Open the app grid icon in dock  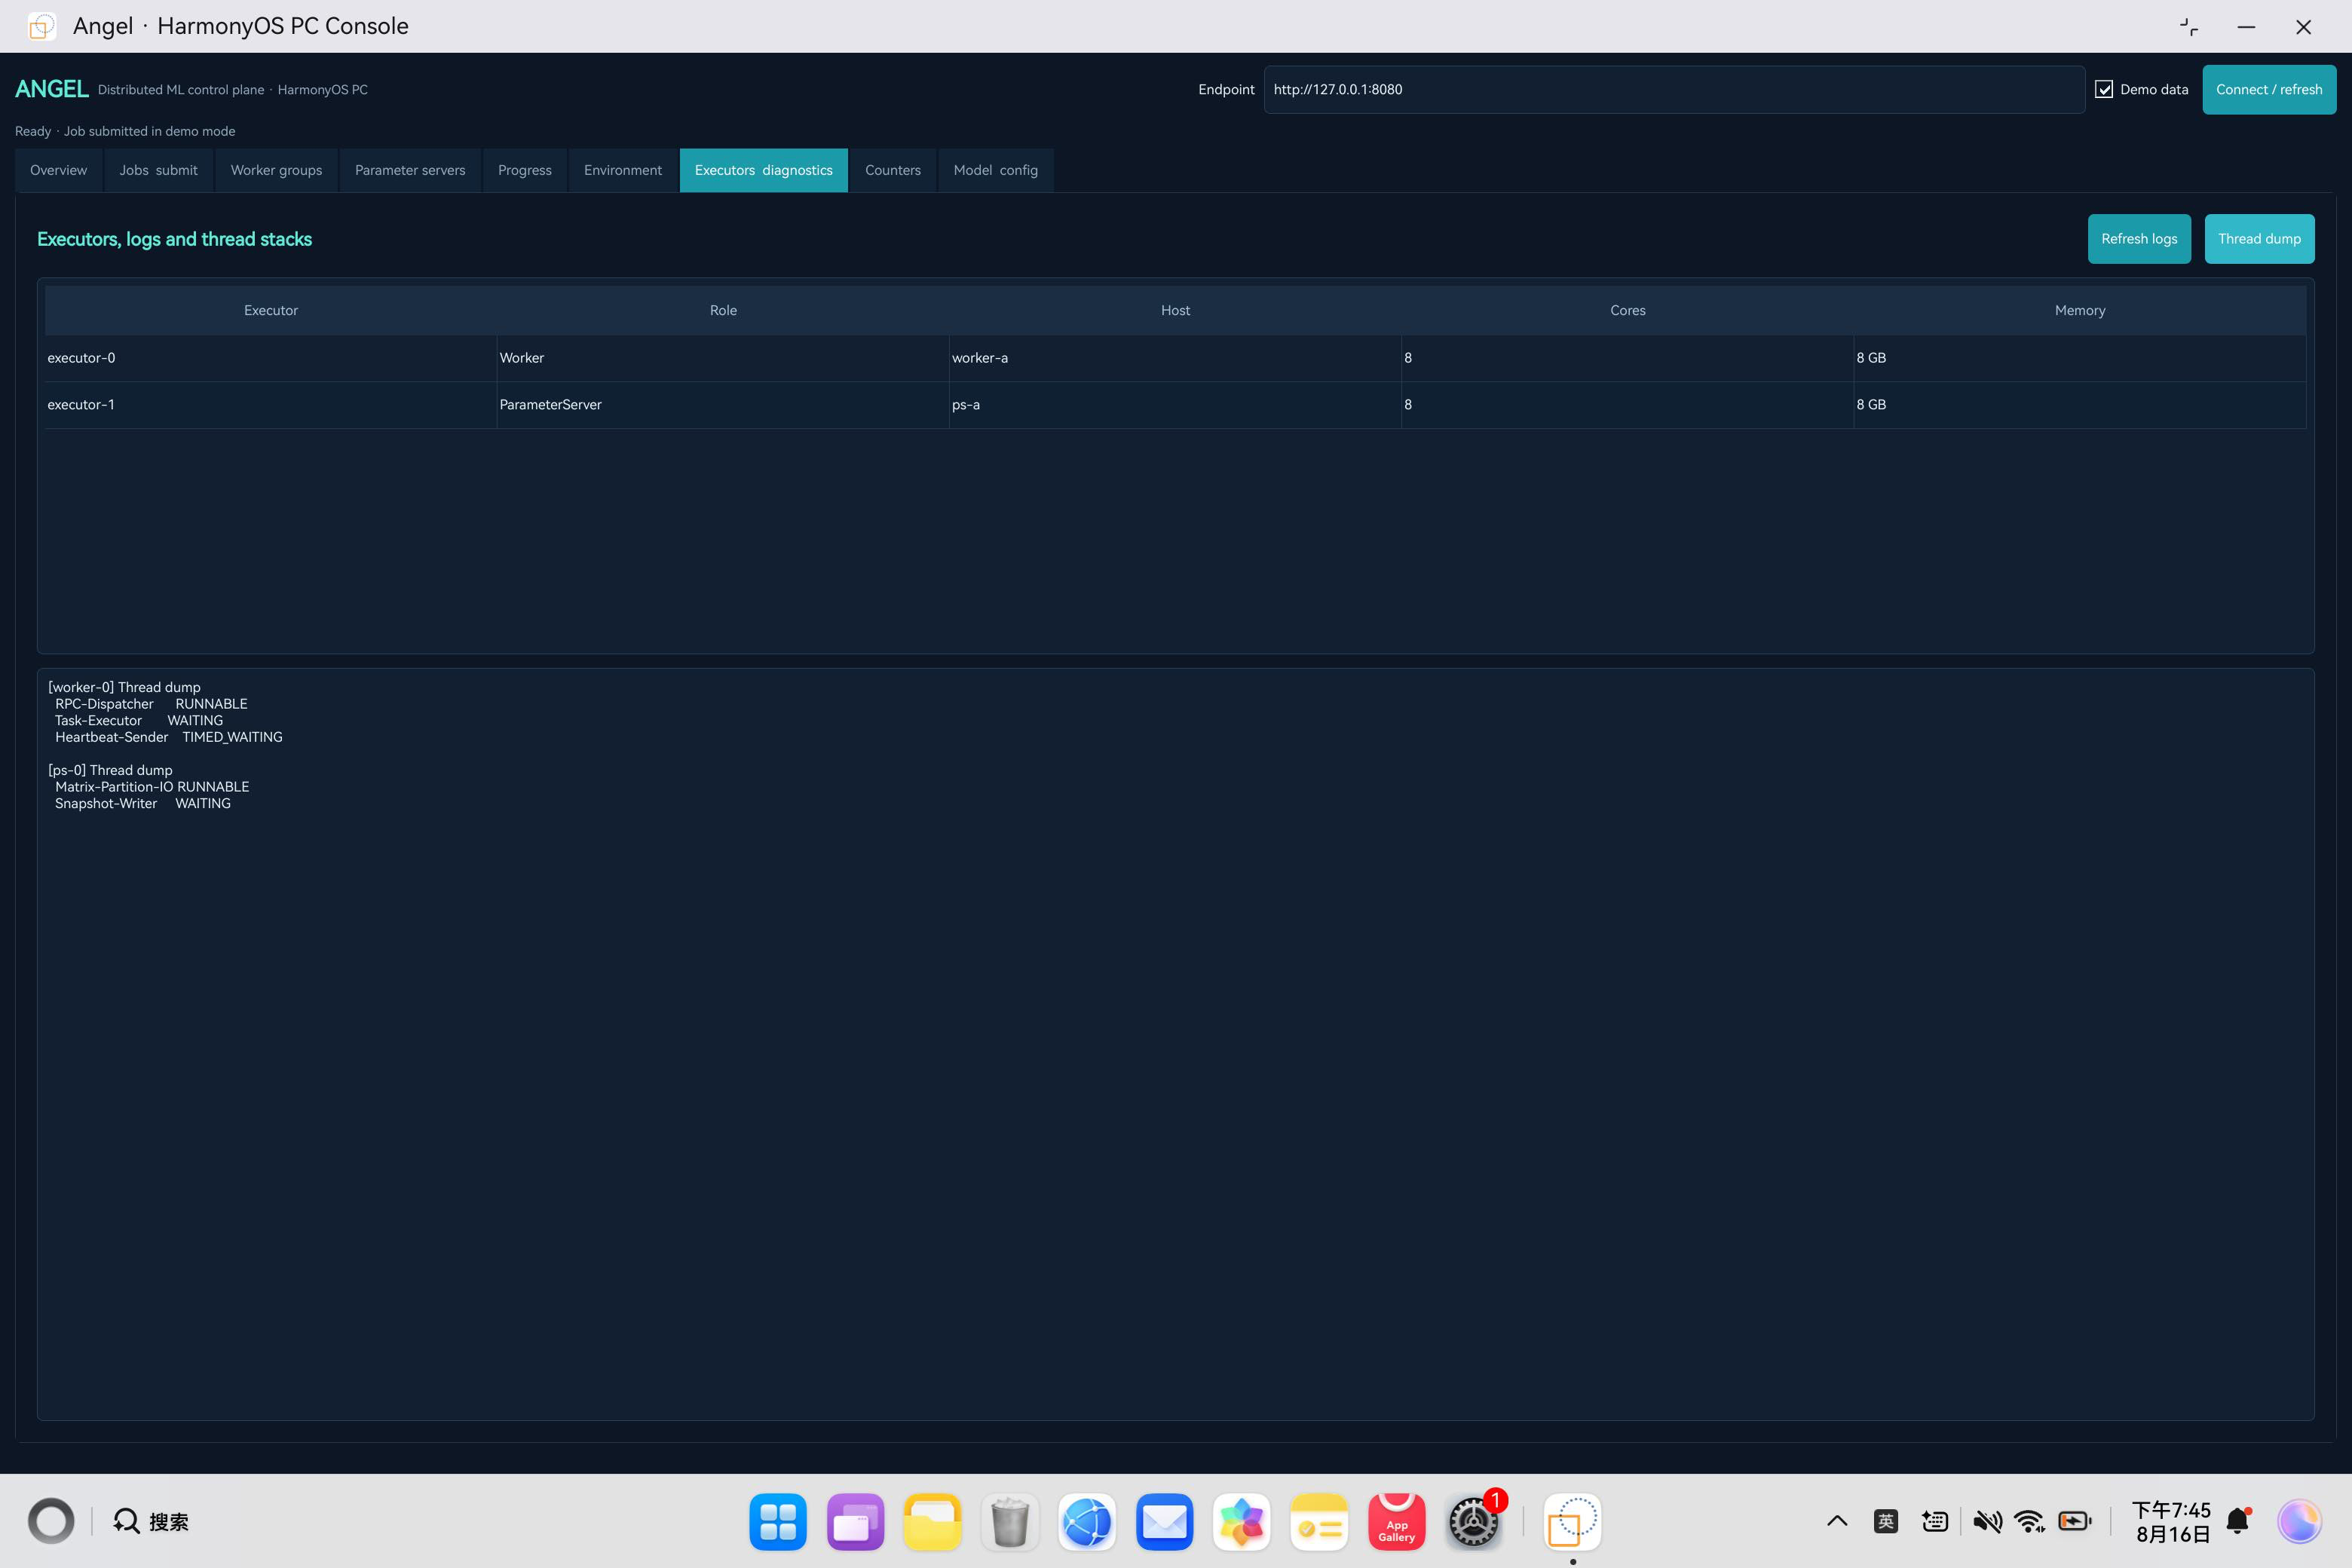pos(778,1522)
